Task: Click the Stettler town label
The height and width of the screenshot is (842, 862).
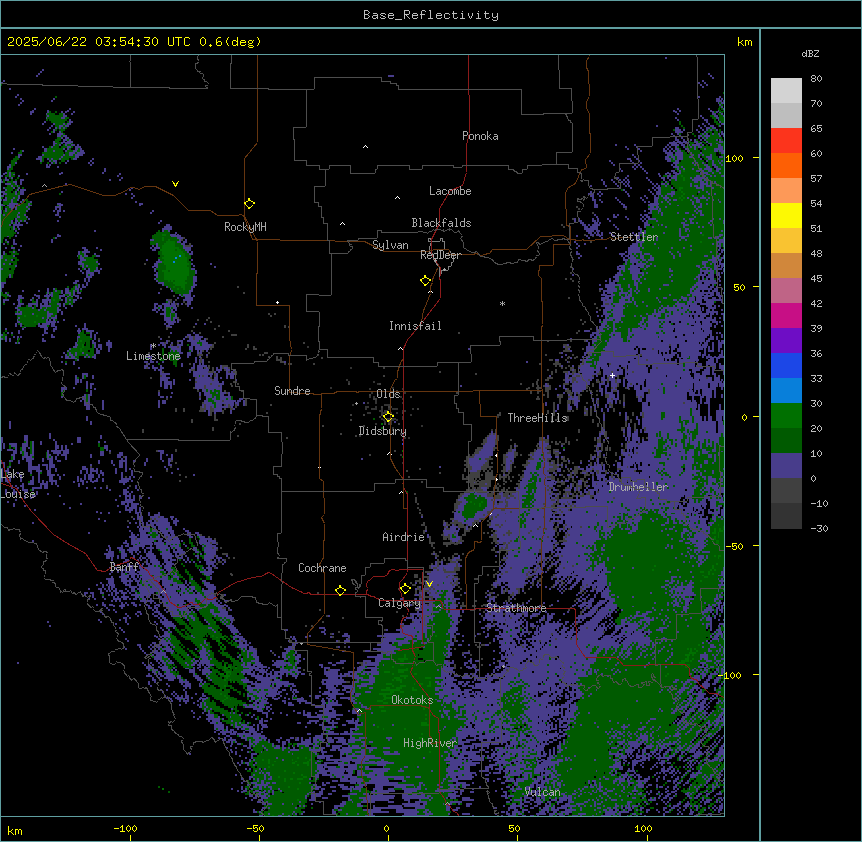Action: point(634,237)
